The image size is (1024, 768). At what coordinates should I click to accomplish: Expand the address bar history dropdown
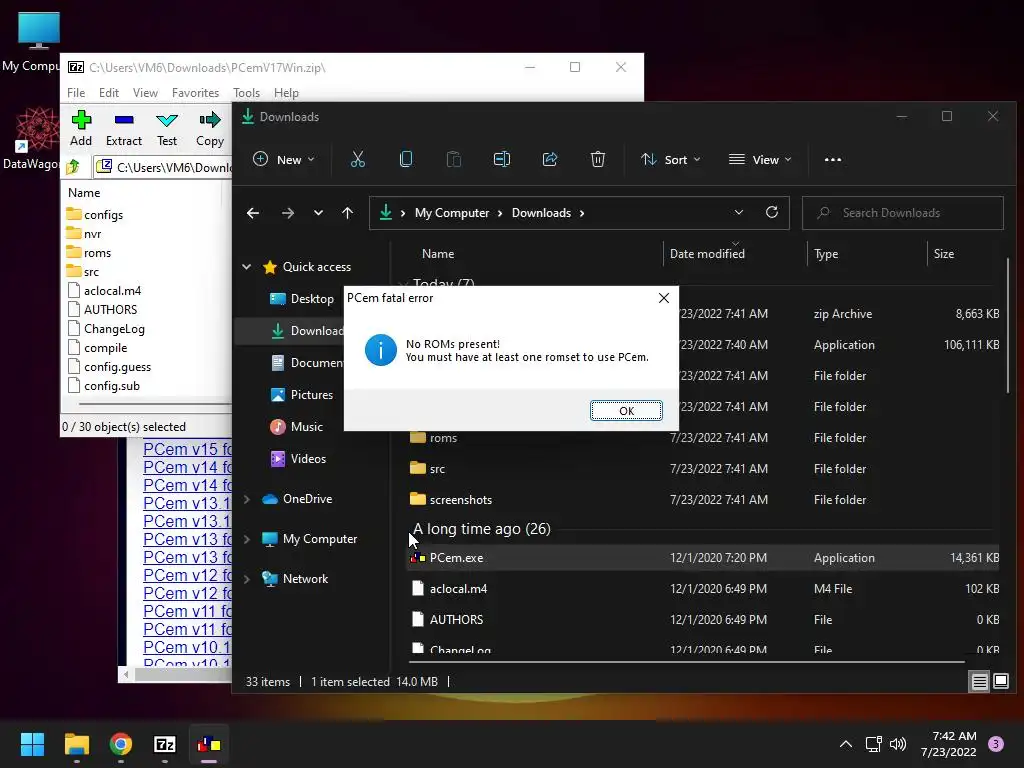(739, 212)
